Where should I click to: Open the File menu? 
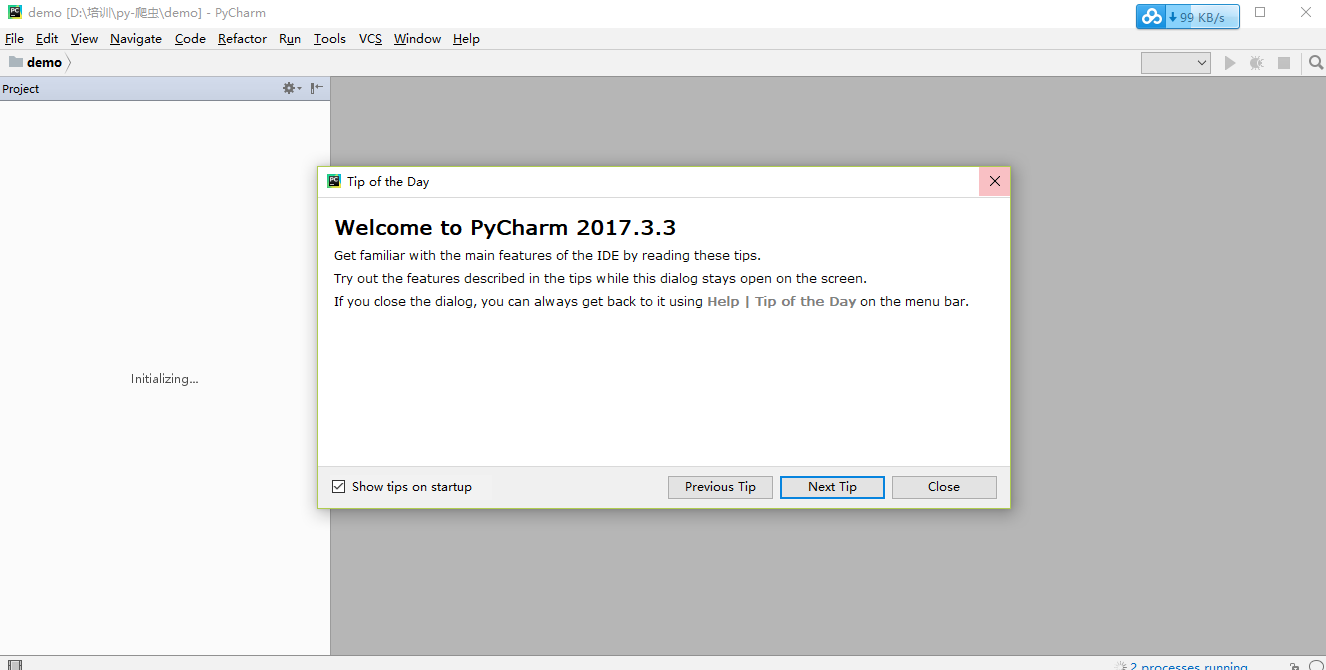click(x=14, y=39)
